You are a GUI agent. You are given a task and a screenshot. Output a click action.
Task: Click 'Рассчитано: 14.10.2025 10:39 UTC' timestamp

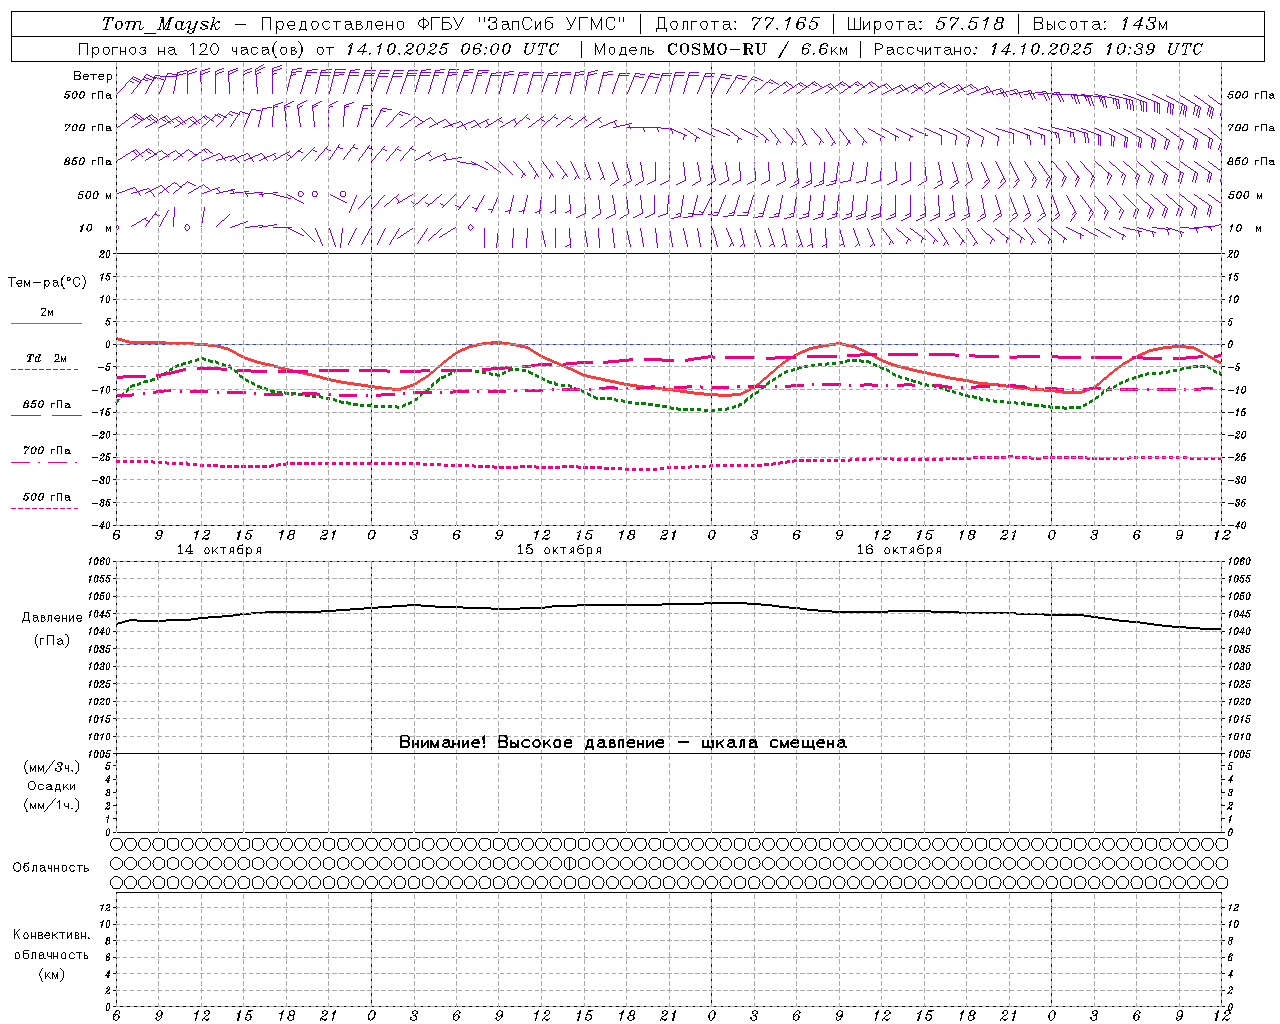point(1038,49)
